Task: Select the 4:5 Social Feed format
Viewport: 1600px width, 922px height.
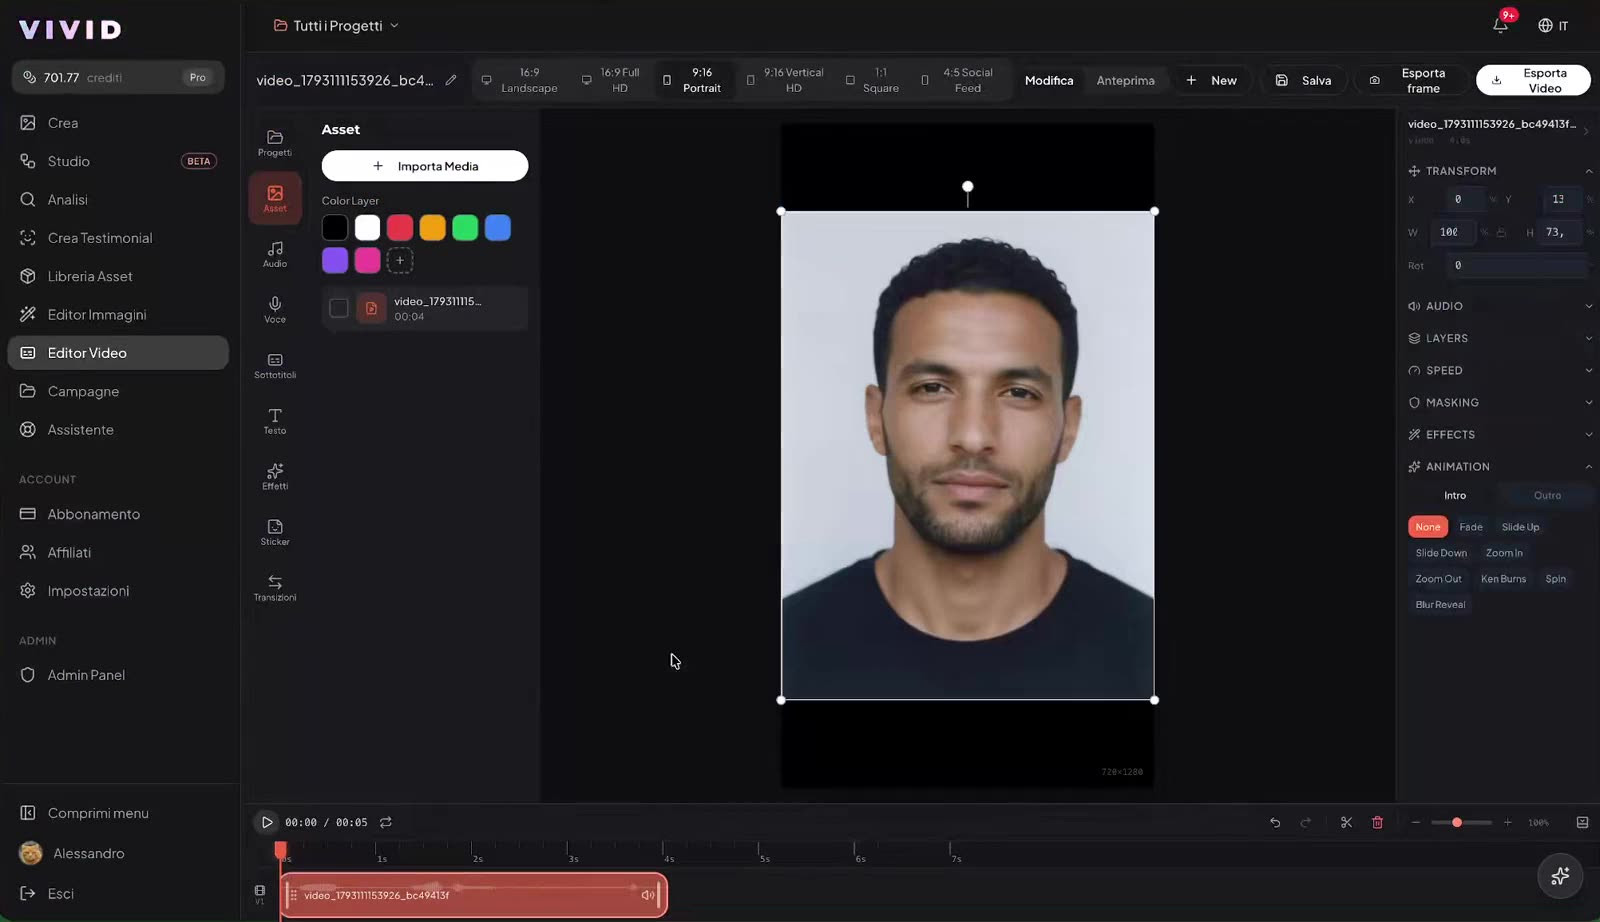Action: (x=958, y=80)
